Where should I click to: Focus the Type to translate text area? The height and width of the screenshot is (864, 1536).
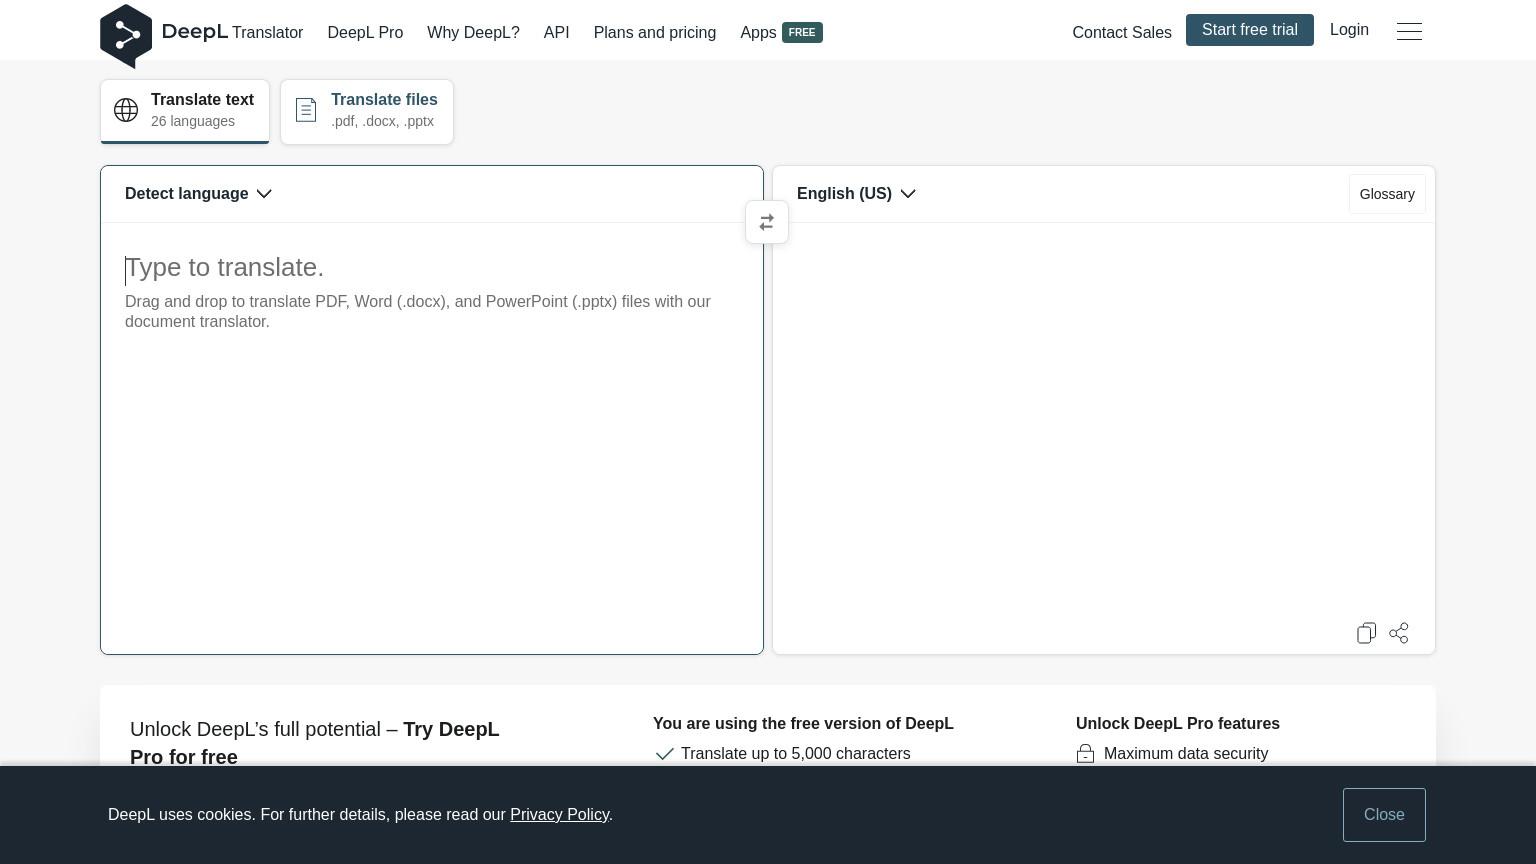pos(432,438)
